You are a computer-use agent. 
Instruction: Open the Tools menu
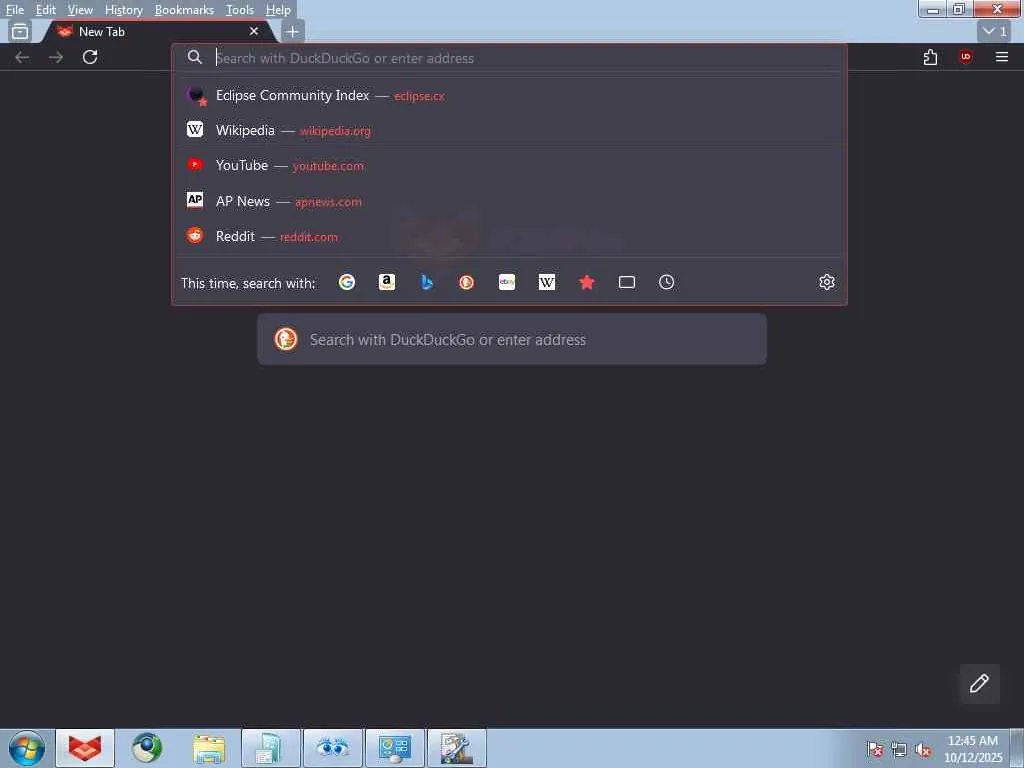point(240,10)
